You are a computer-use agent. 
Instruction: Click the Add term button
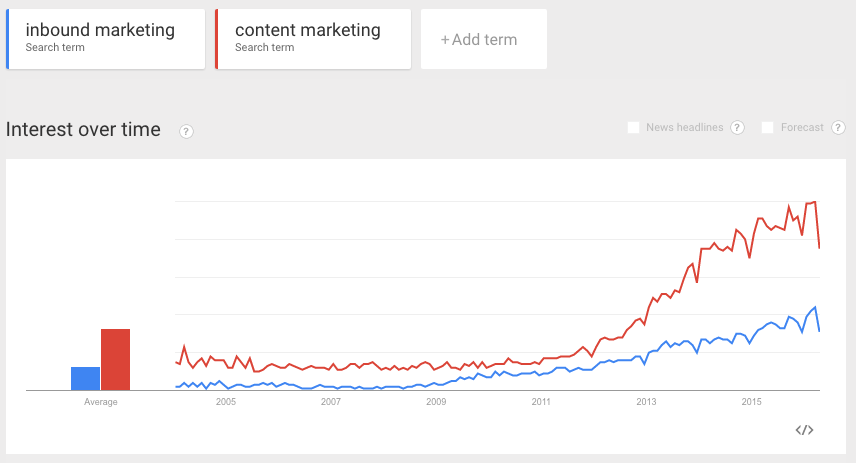pyautogui.click(x=483, y=40)
